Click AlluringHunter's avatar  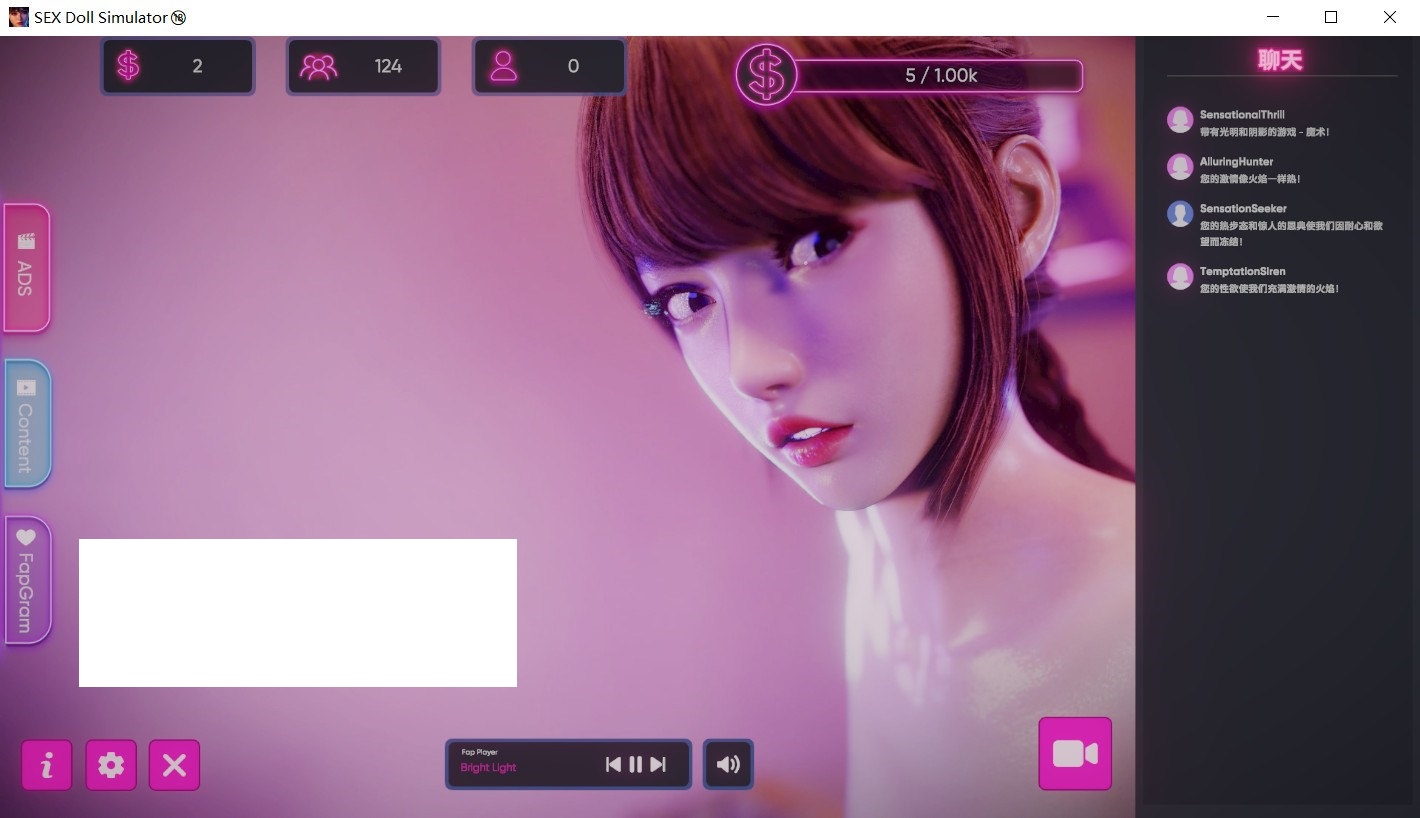[1180, 167]
